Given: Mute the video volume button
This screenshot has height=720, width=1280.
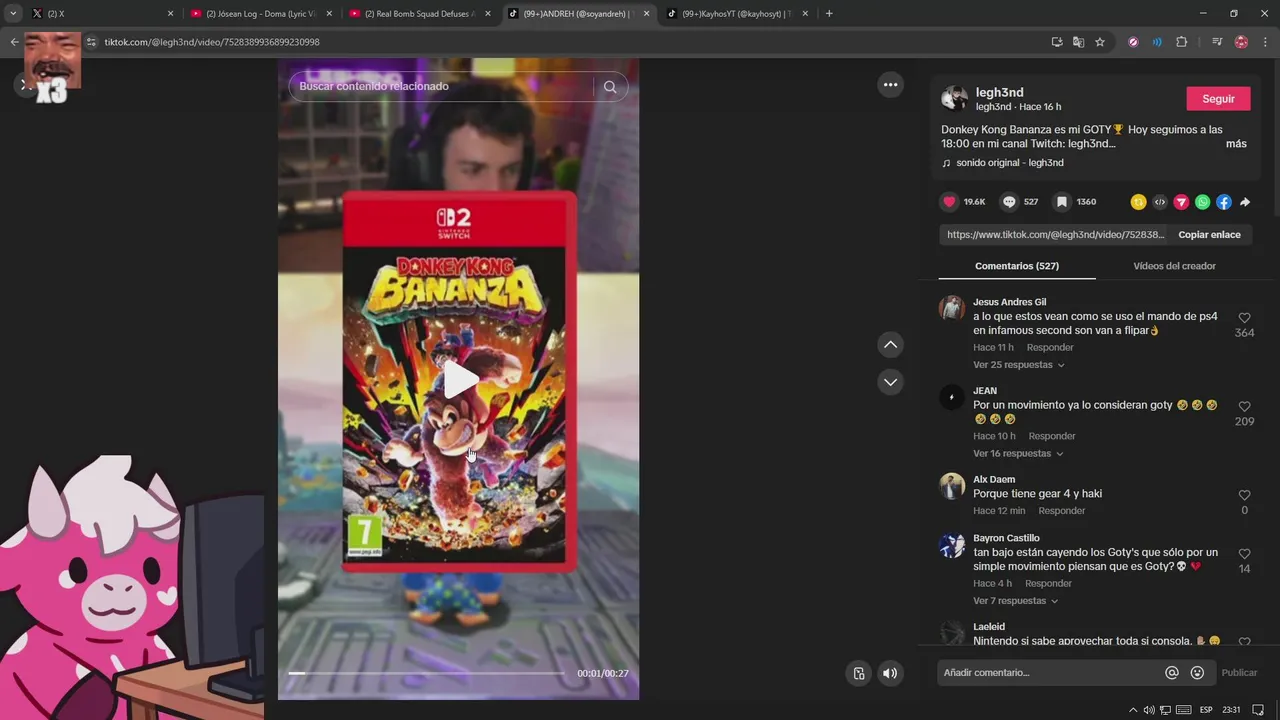Looking at the screenshot, I should [x=890, y=673].
